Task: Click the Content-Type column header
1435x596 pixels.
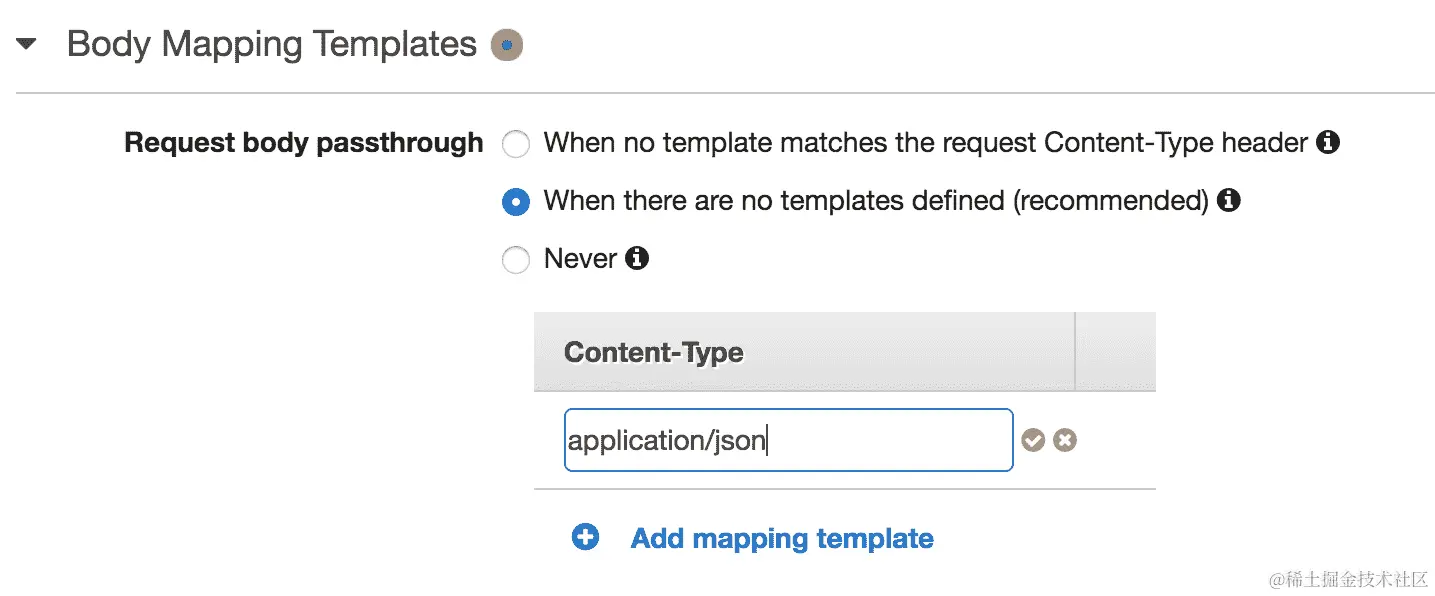Action: 654,352
